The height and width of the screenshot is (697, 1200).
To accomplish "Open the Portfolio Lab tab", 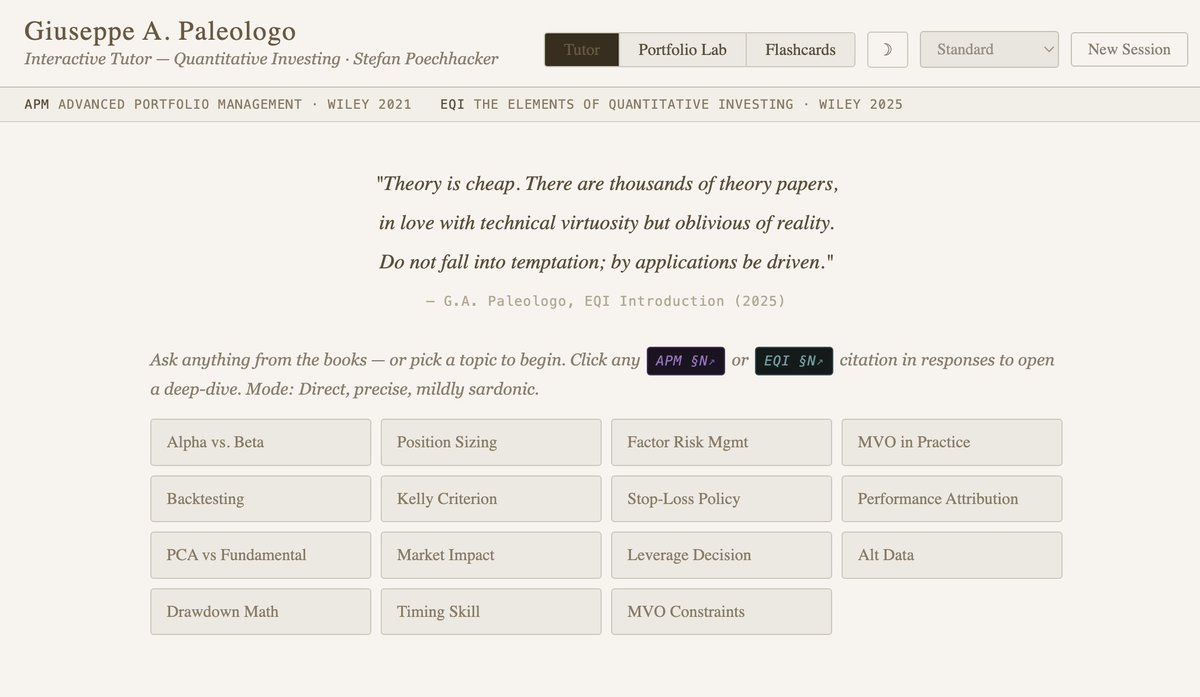I will pyautogui.click(x=683, y=50).
